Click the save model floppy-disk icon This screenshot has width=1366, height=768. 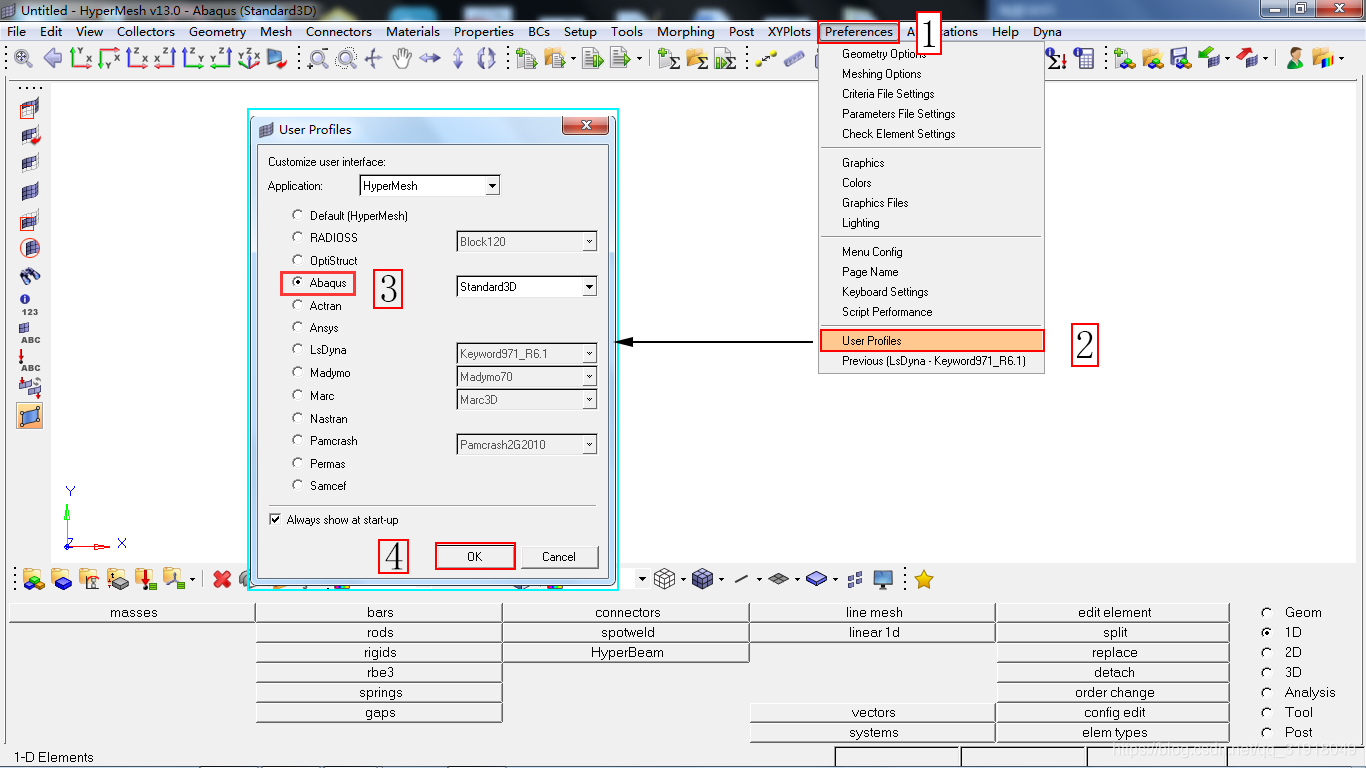(x=1180, y=59)
